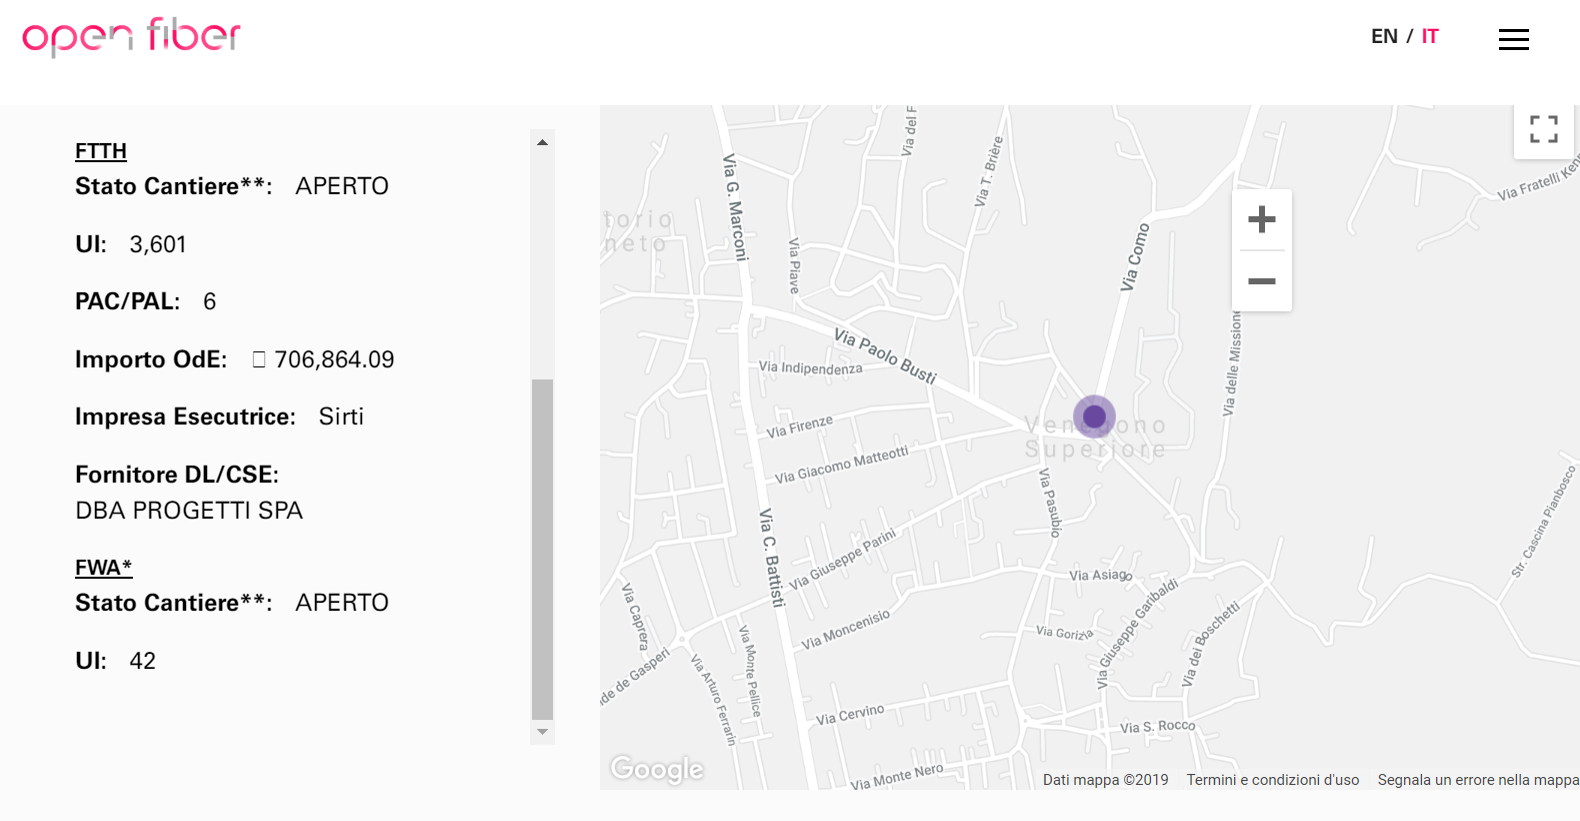Open the FTTH section link
Image resolution: width=1580 pixels, height=821 pixels.
(101, 151)
